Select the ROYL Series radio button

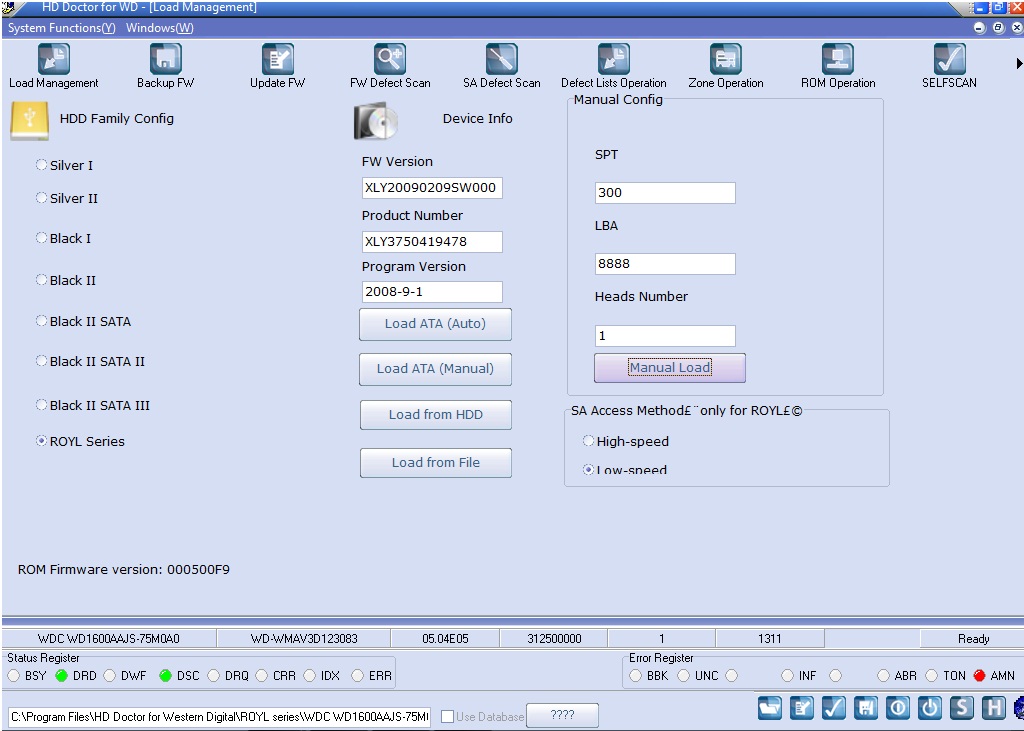click(42, 441)
